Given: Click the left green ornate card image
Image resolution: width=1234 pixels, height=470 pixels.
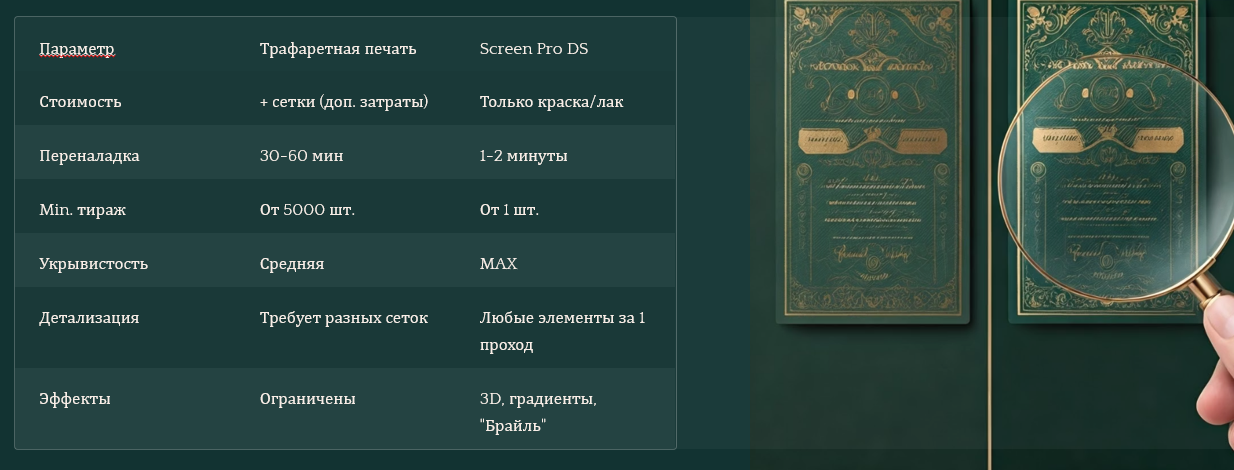Looking at the screenshot, I should (x=875, y=160).
